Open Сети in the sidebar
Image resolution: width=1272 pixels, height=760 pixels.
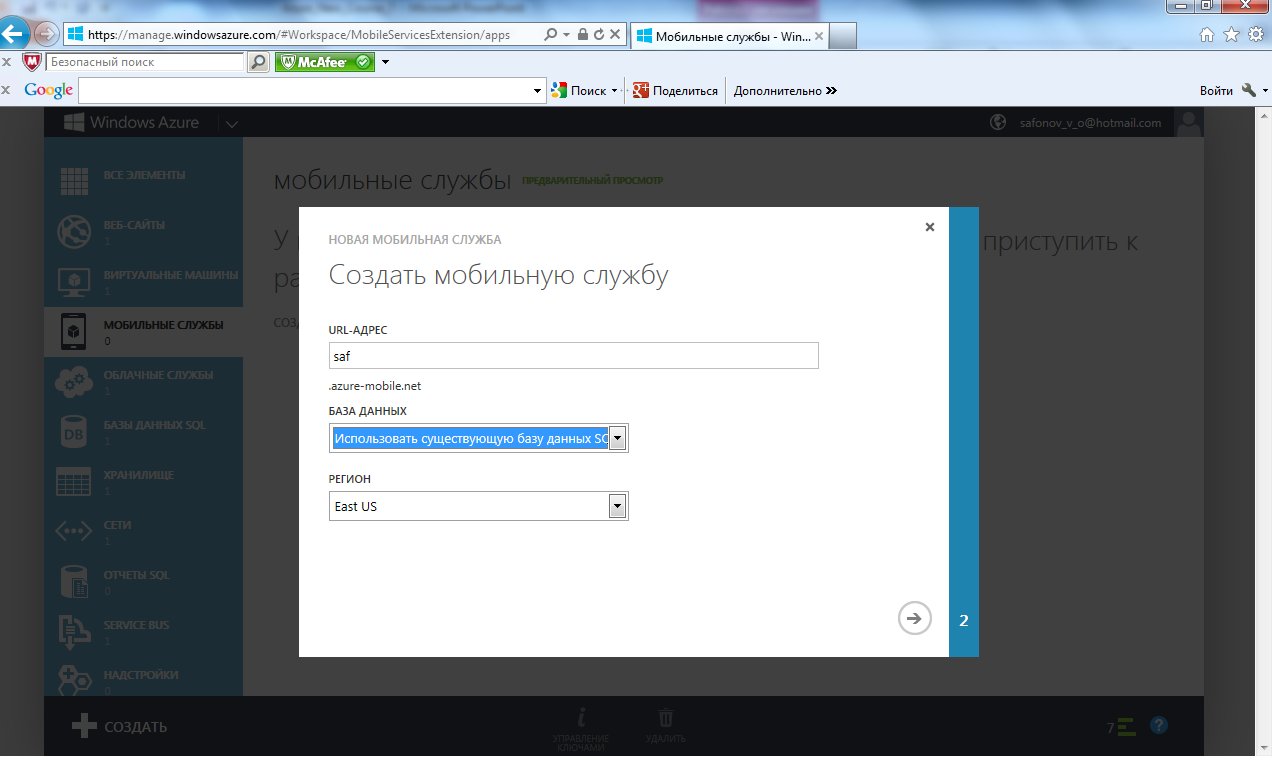coord(144,531)
